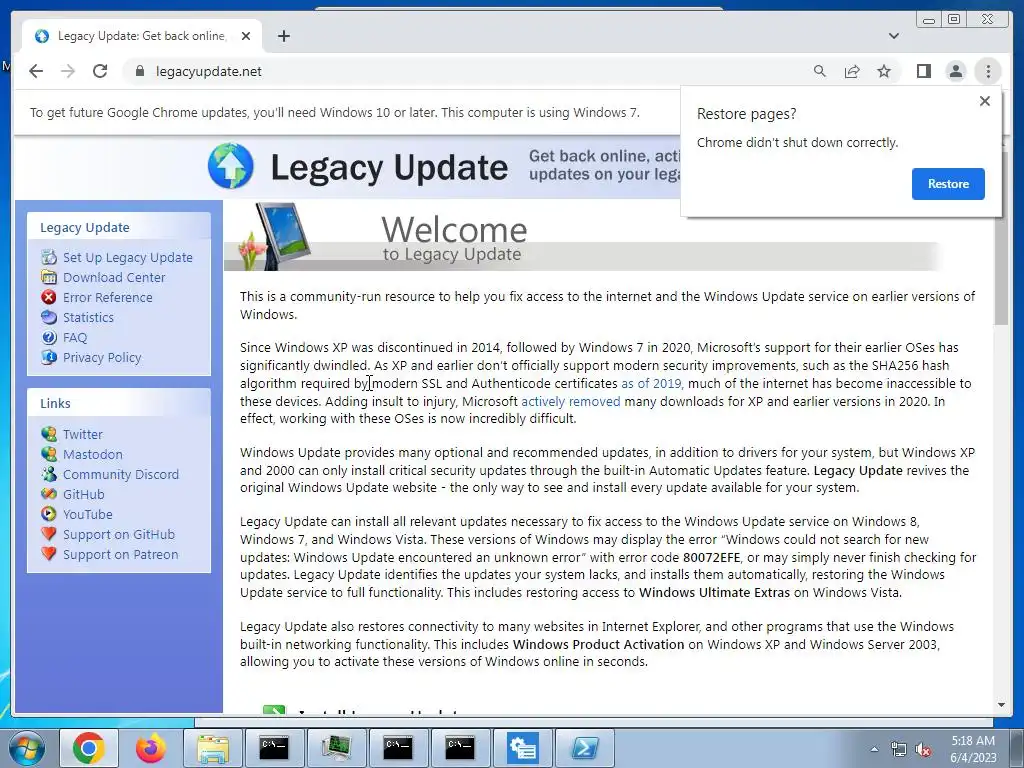Open the Windows Start orb
This screenshot has width=1024, height=768.
27,748
